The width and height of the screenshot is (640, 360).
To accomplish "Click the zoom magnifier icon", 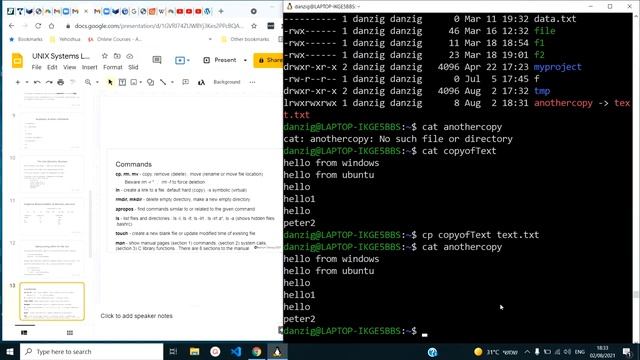I will coord(88,82).
